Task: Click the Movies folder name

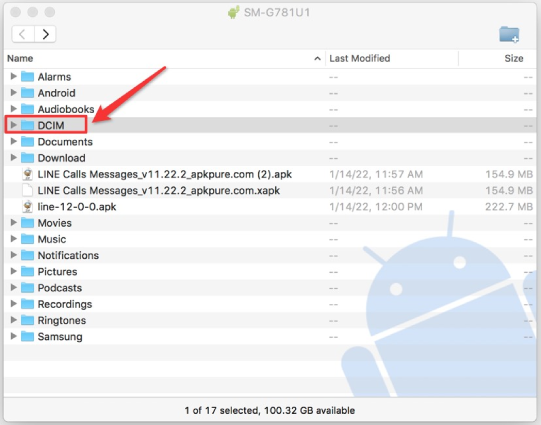Action: [55, 223]
